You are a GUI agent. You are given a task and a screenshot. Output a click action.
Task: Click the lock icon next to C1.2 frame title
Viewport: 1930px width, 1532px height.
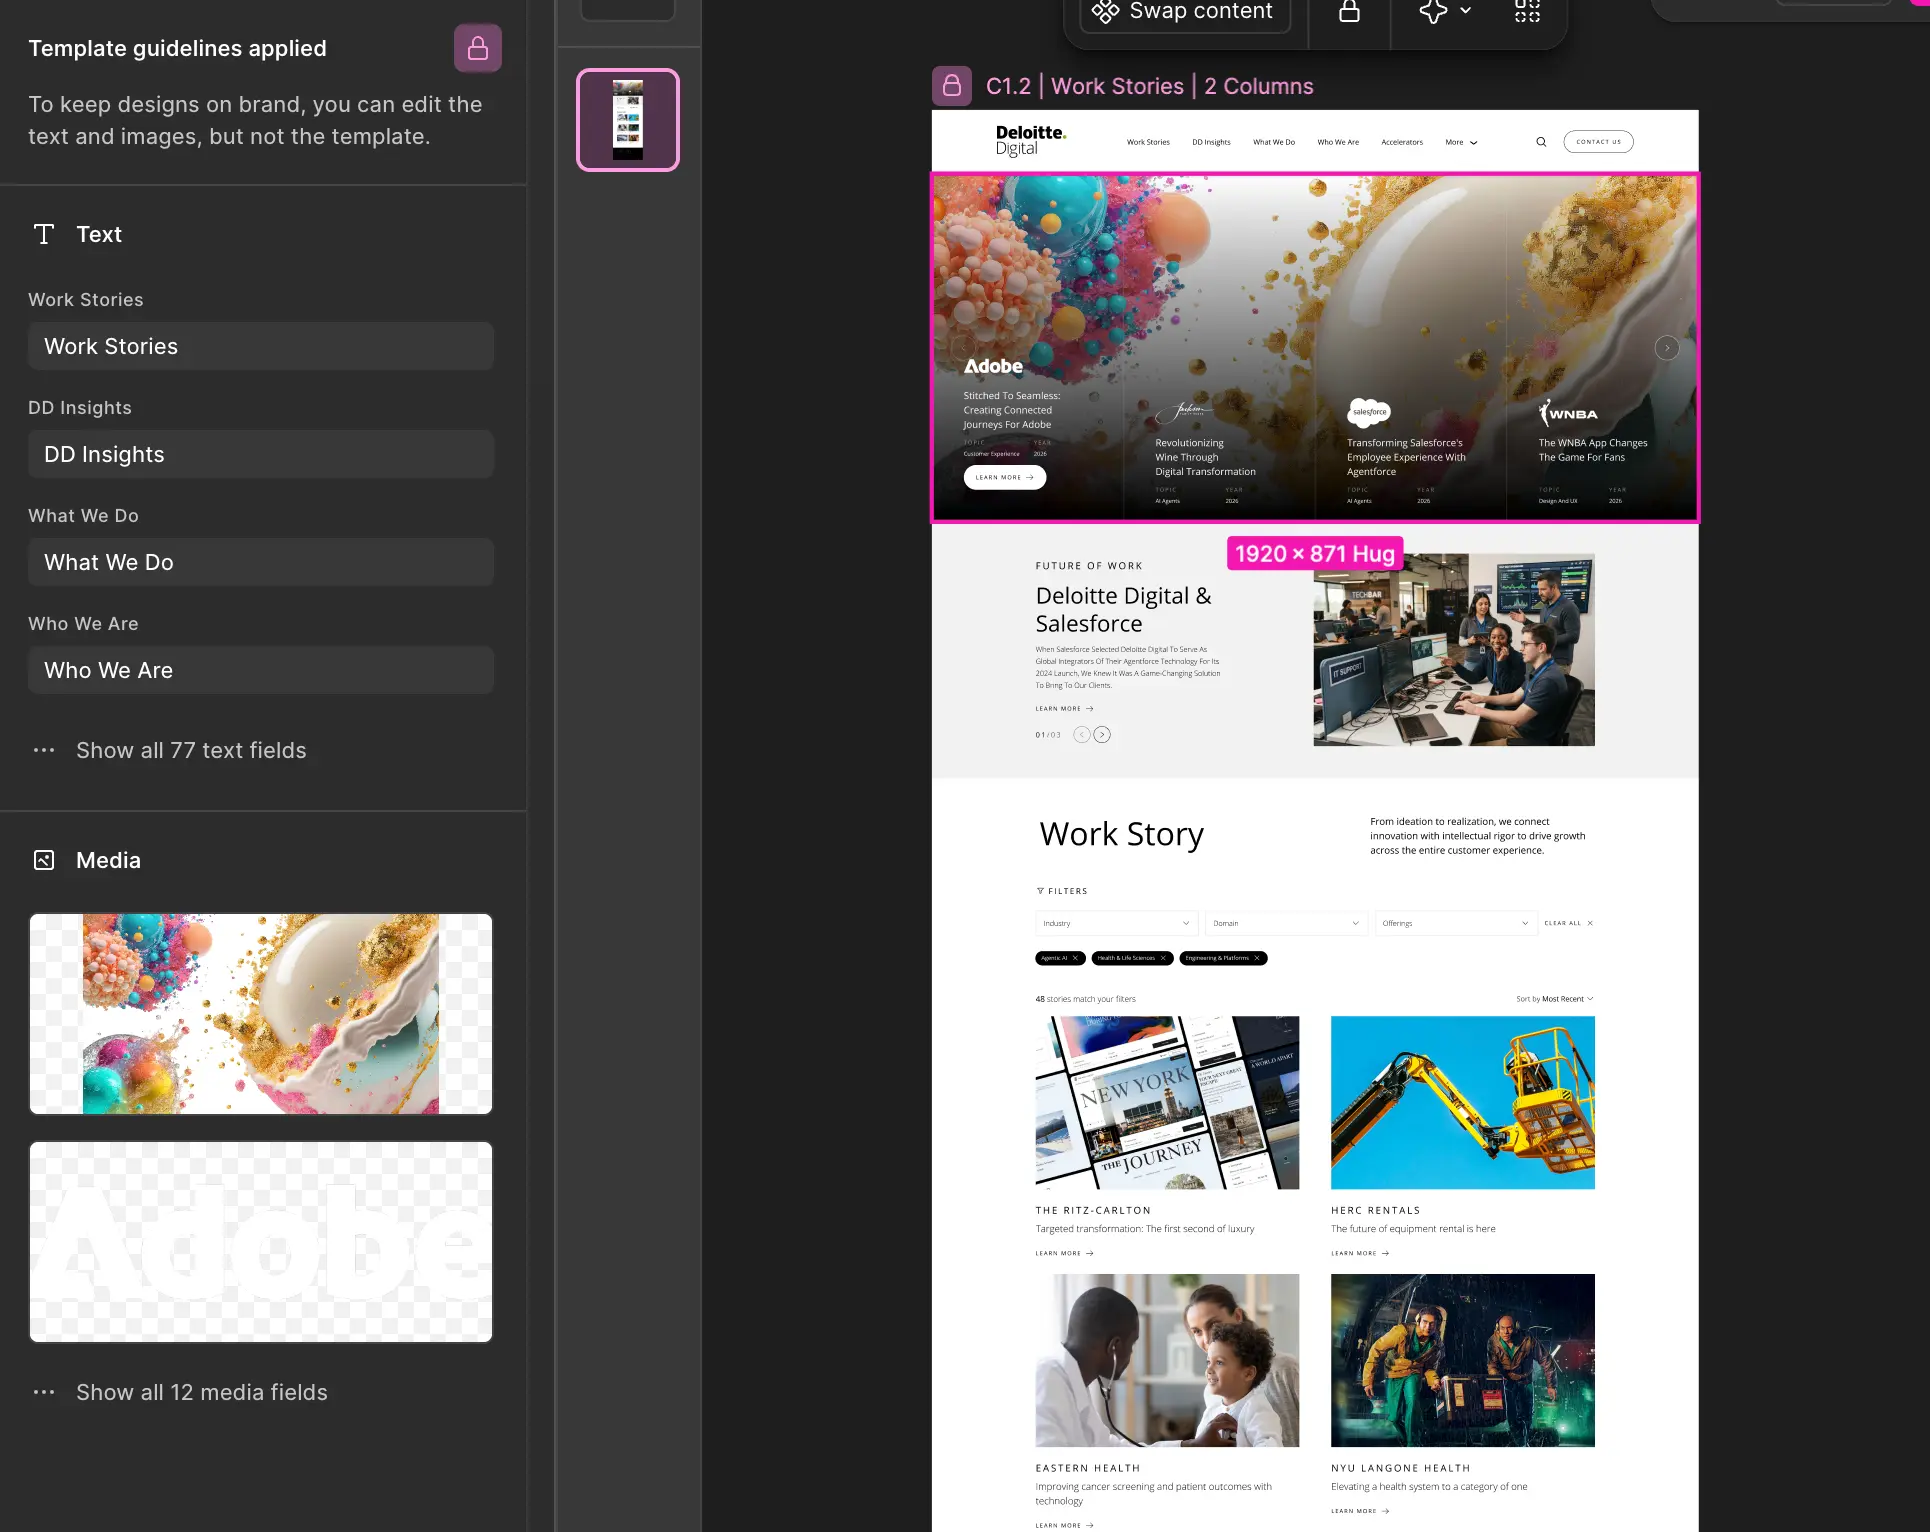[952, 86]
